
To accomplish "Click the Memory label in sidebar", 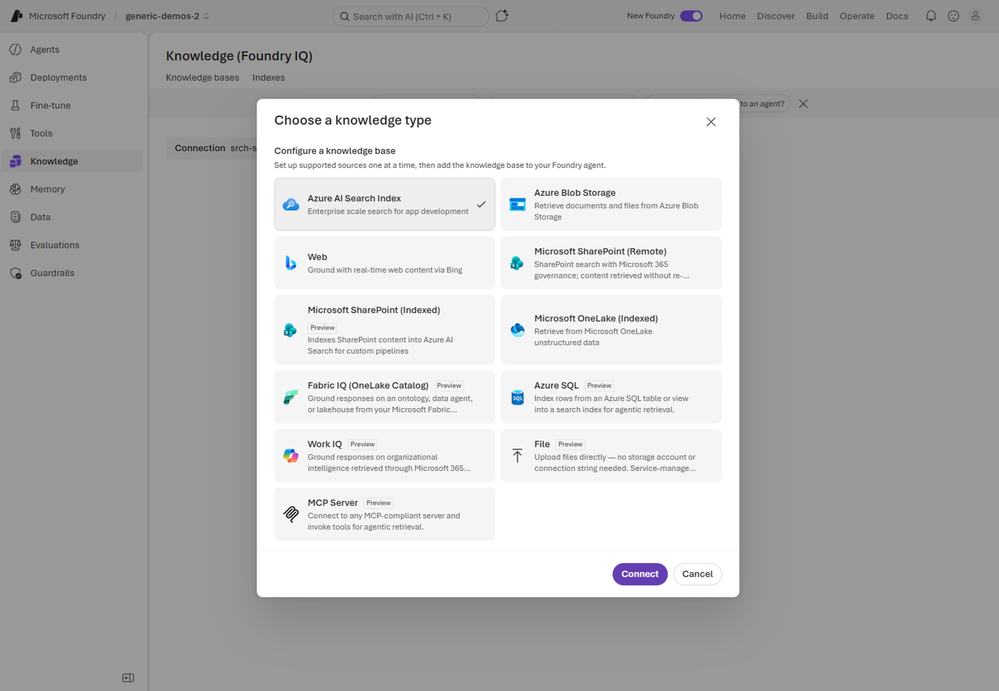I will coord(47,189).
